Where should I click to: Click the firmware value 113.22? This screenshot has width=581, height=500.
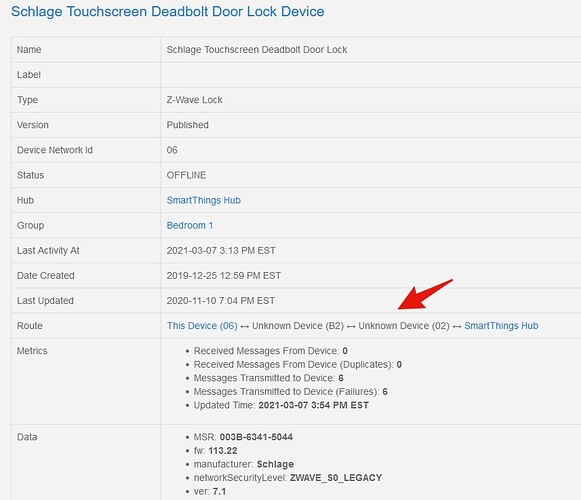tap(223, 451)
